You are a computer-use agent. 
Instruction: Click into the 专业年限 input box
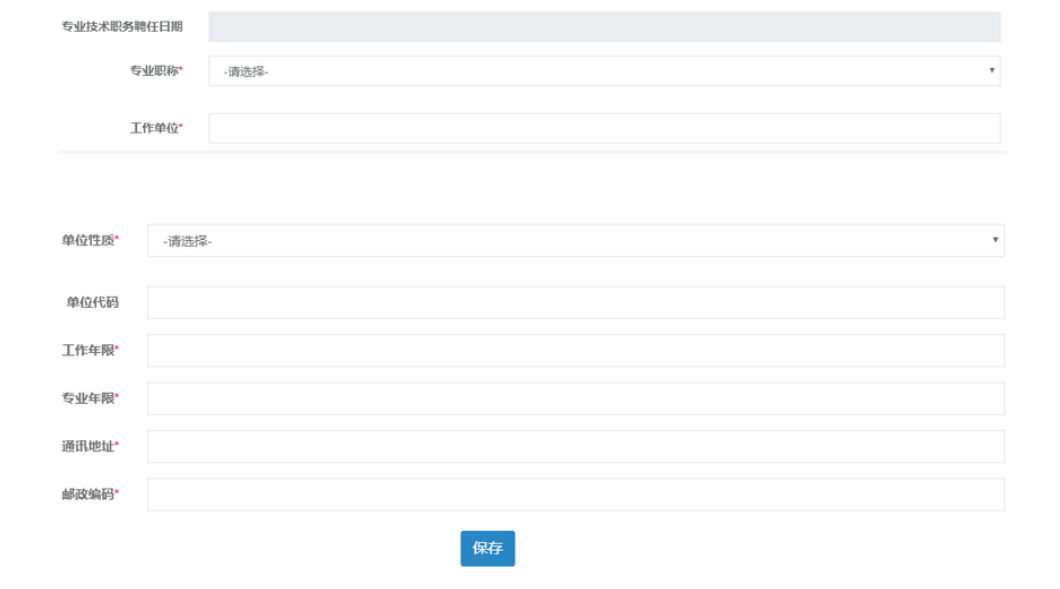pyautogui.click(x=575, y=398)
